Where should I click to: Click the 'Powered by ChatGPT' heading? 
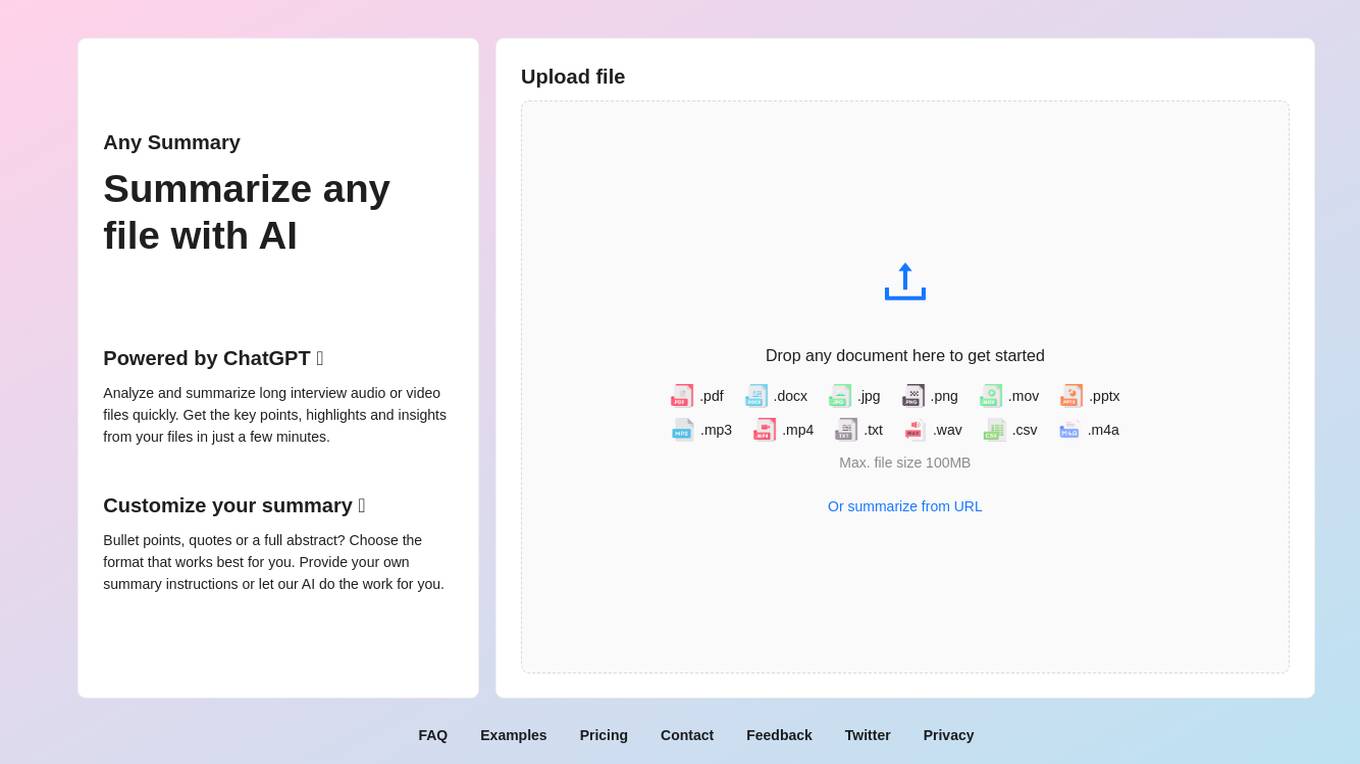[x=213, y=358]
